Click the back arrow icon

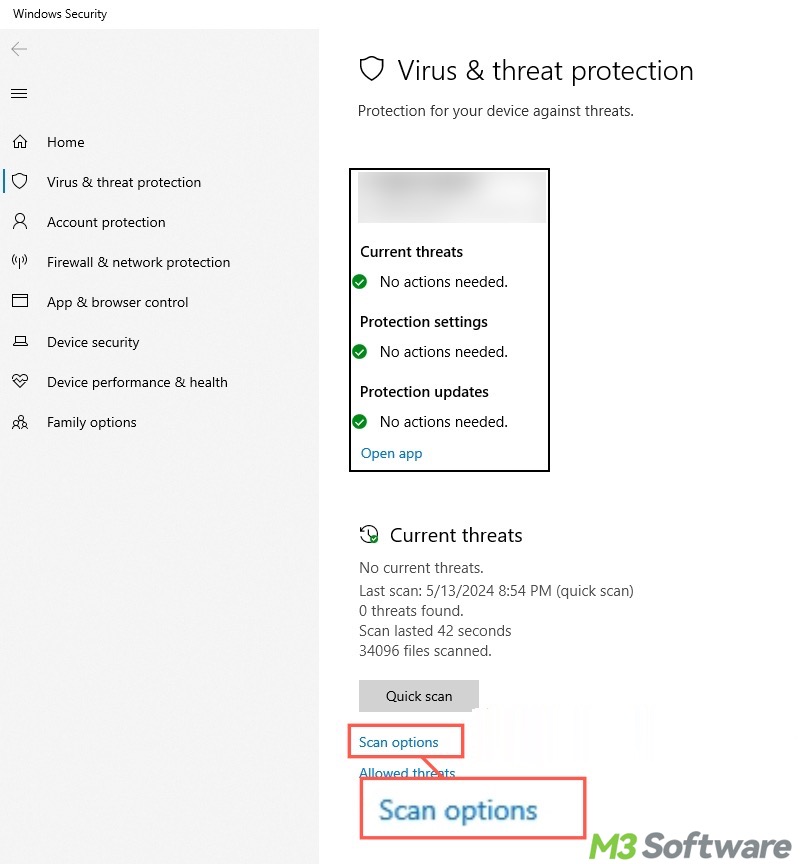point(19,49)
